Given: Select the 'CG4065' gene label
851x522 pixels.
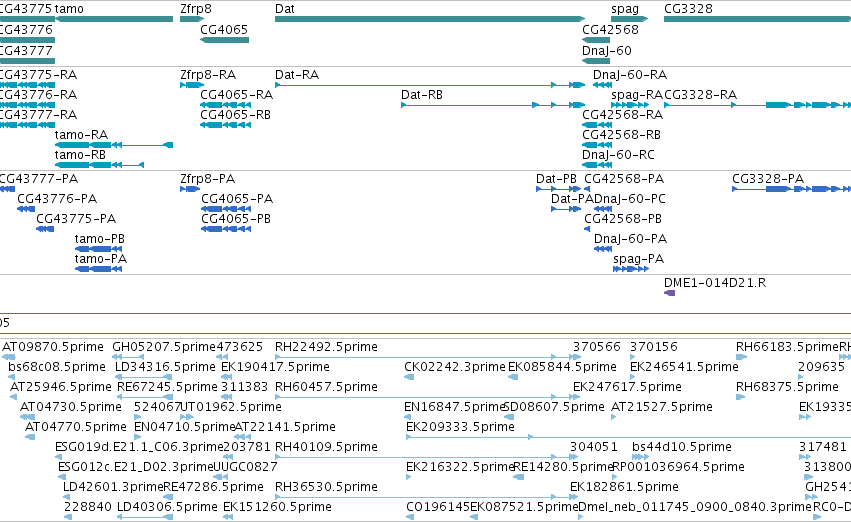Looking at the screenshot, I should click(x=224, y=29).
